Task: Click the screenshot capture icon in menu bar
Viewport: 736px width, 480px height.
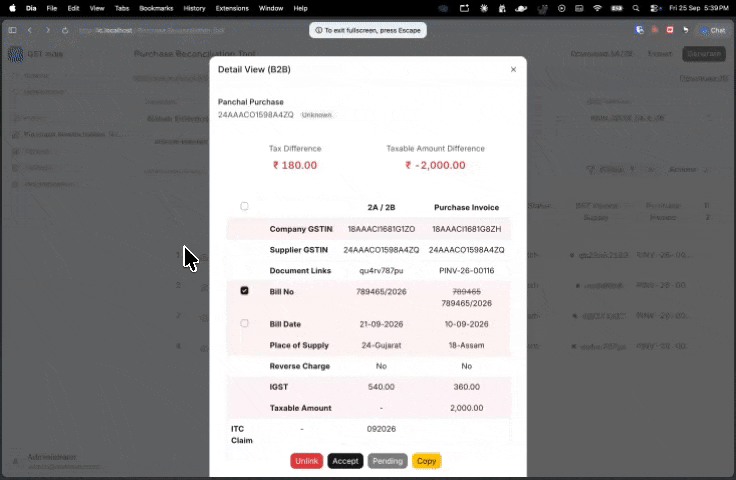Action: coord(464,8)
